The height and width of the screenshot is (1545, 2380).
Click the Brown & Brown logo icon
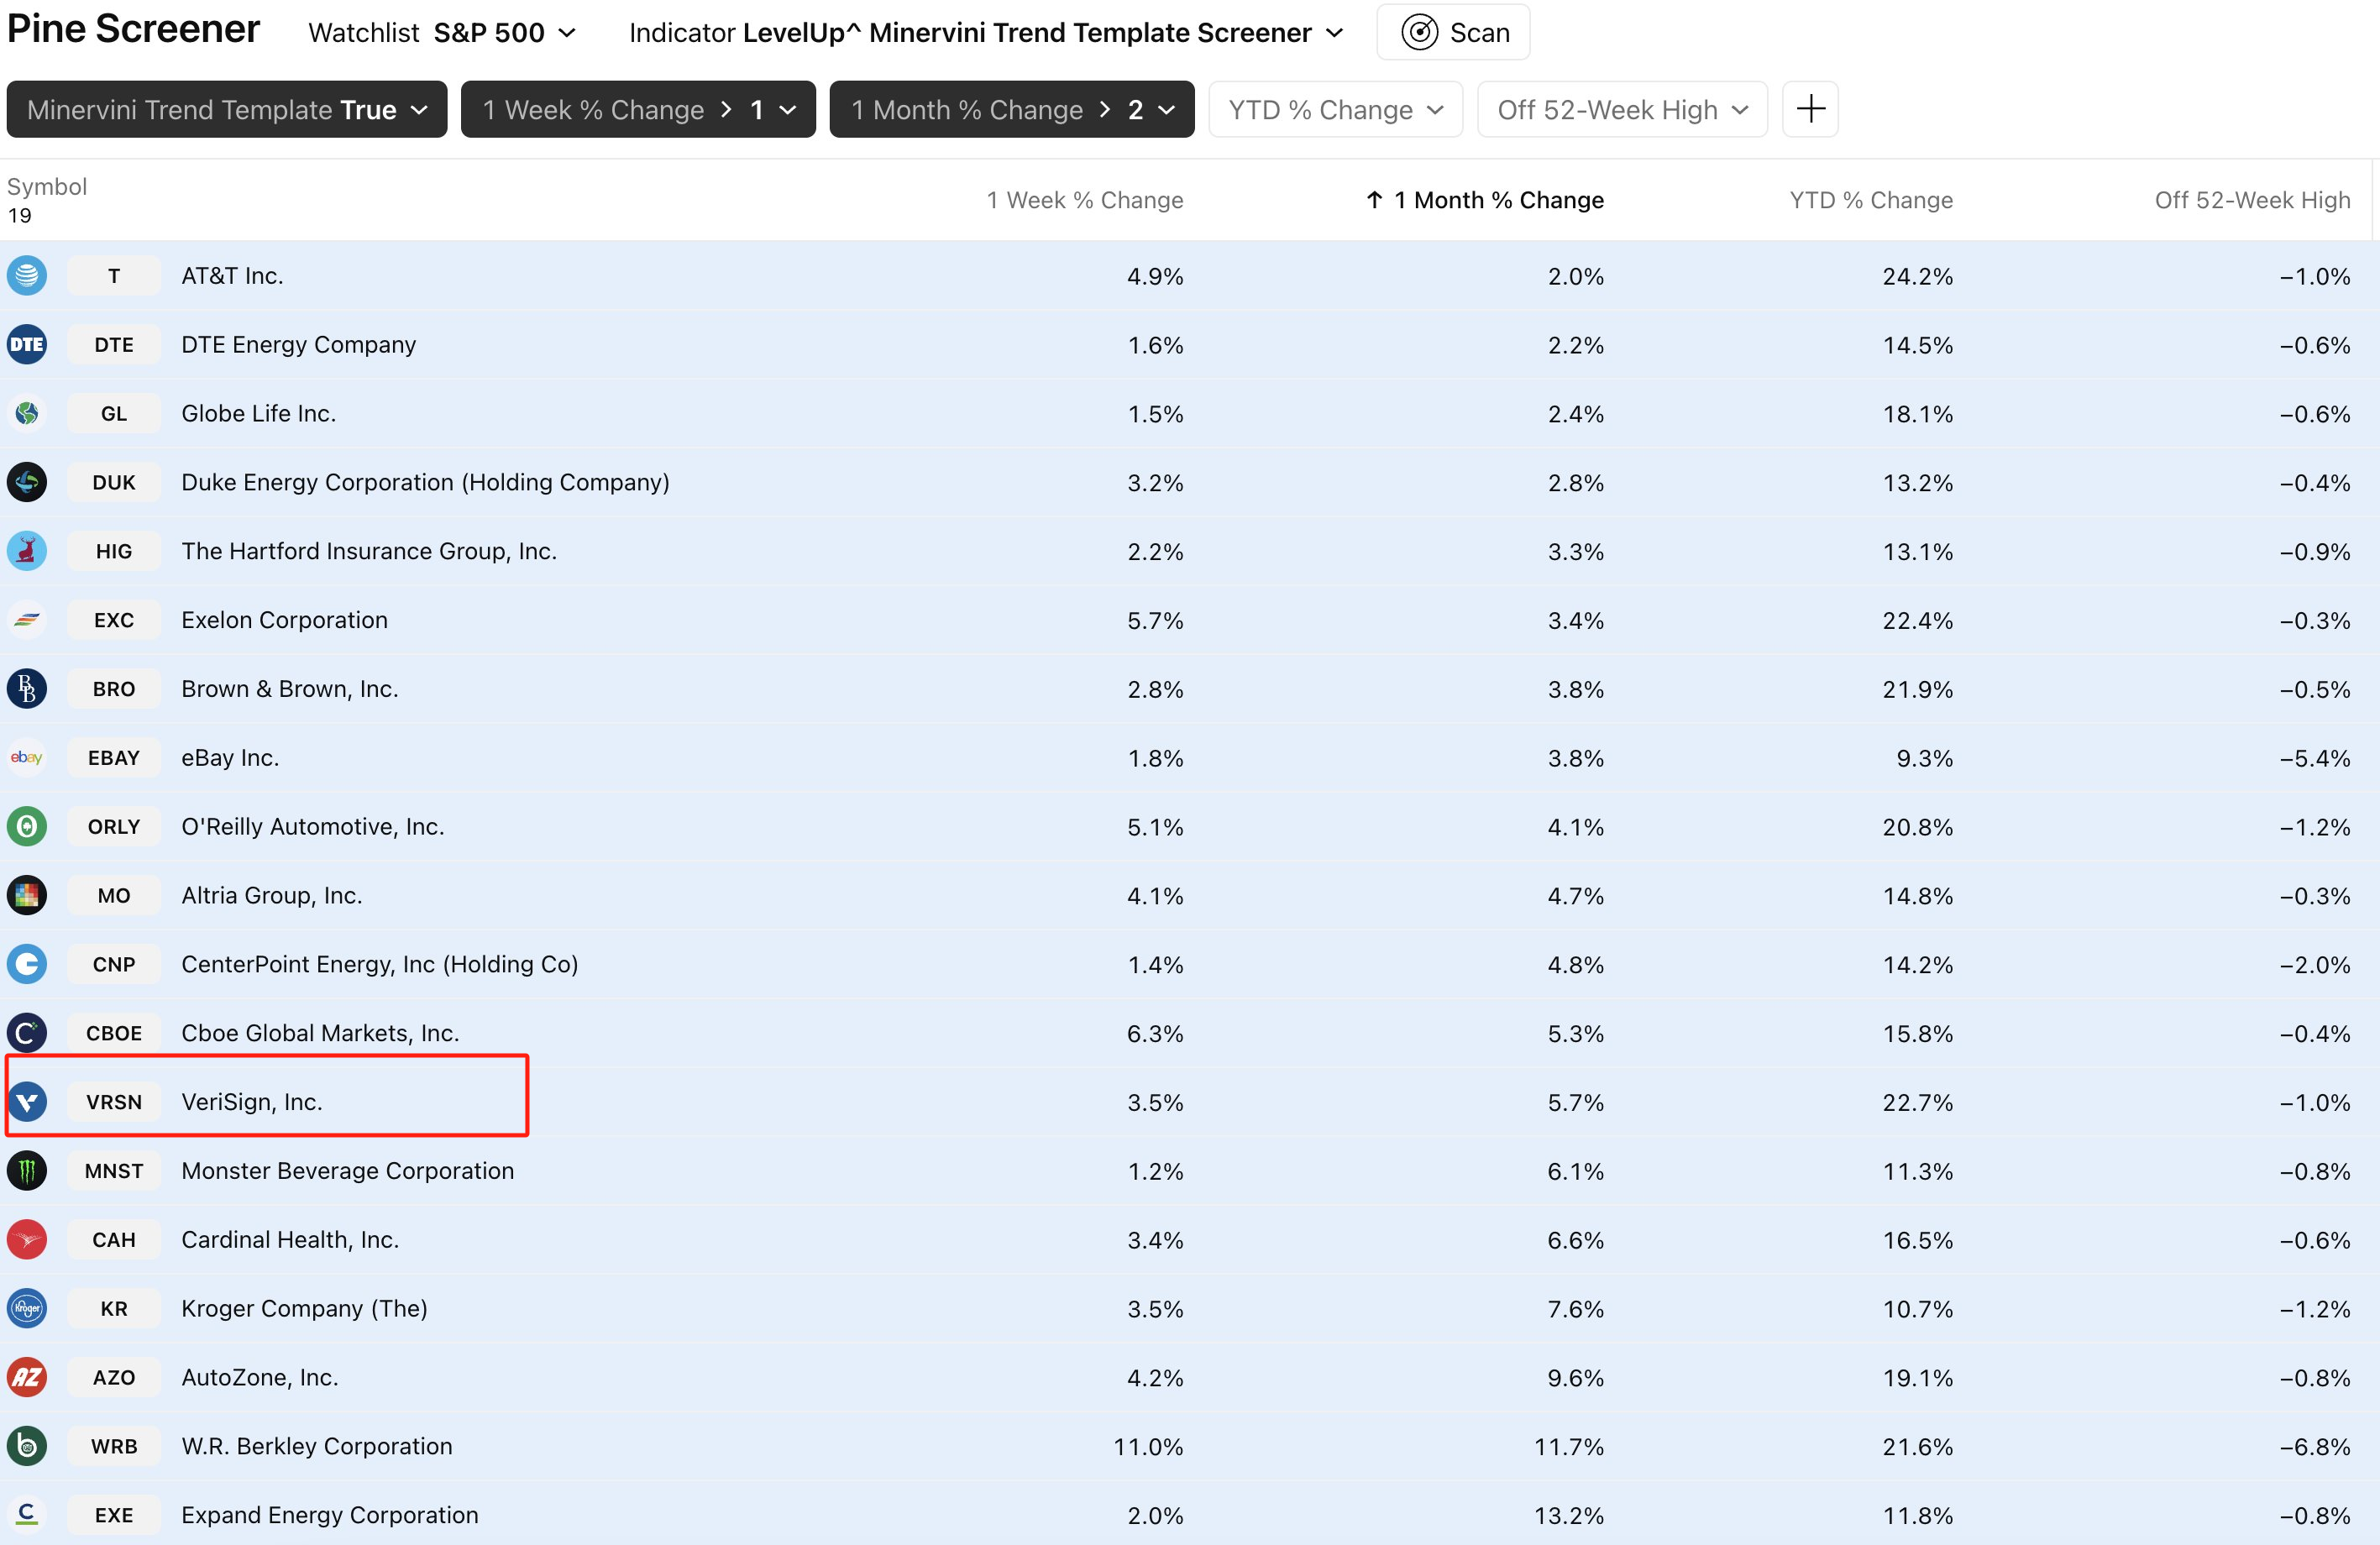coord(27,689)
